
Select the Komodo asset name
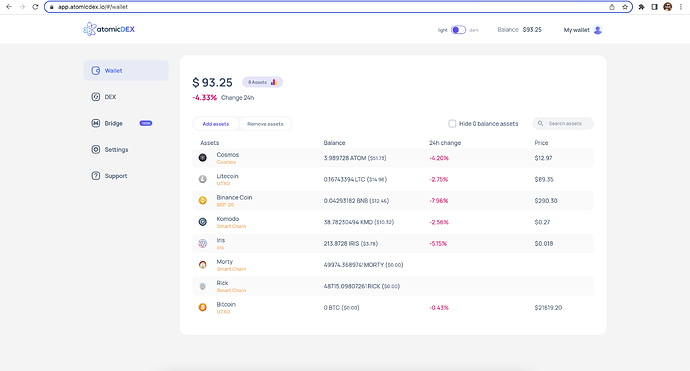(228, 219)
